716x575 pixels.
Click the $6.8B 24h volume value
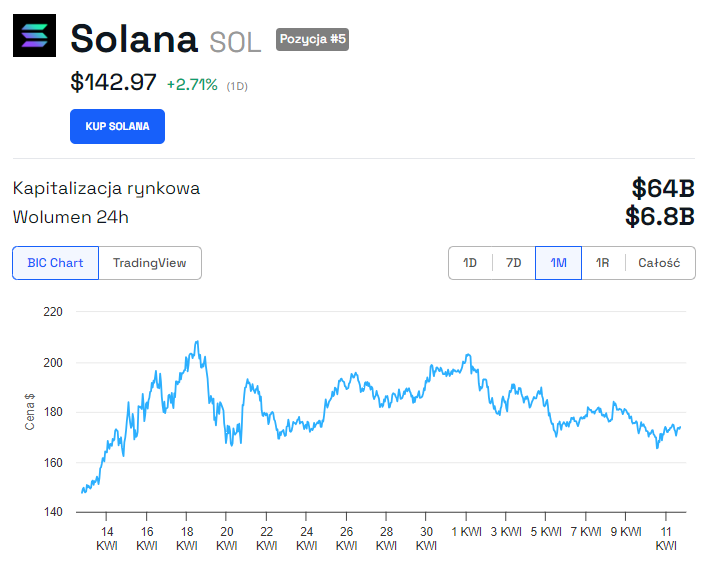(x=659, y=217)
